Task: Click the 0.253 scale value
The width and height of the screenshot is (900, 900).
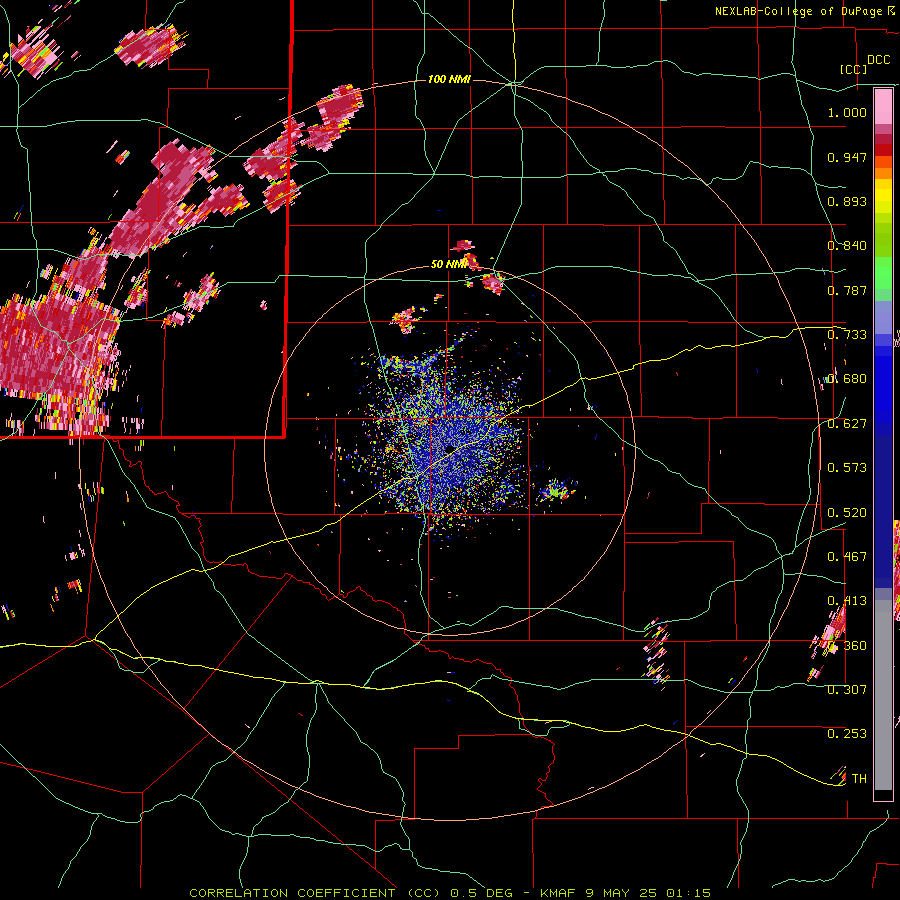Action: 847,734
